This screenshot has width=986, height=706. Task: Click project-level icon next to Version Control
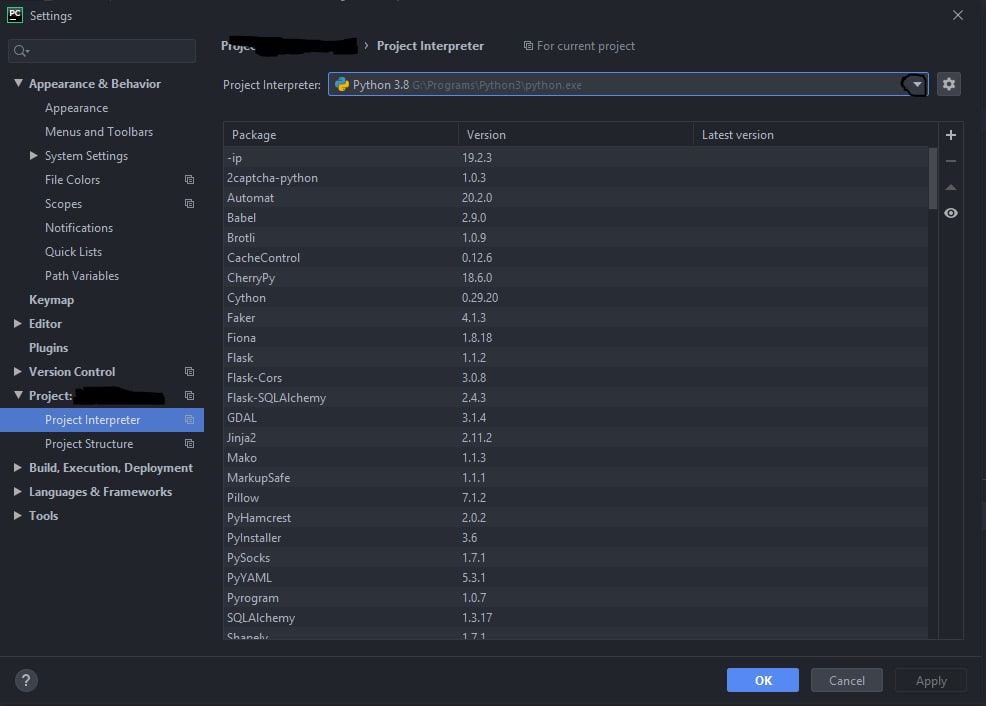pyautogui.click(x=189, y=372)
